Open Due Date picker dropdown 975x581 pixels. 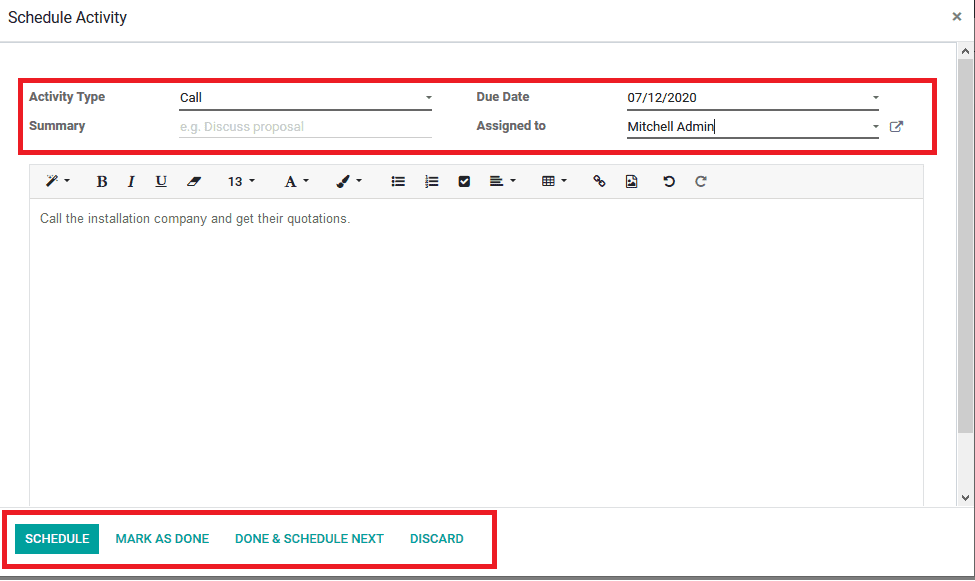pyautogui.click(x=876, y=98)
